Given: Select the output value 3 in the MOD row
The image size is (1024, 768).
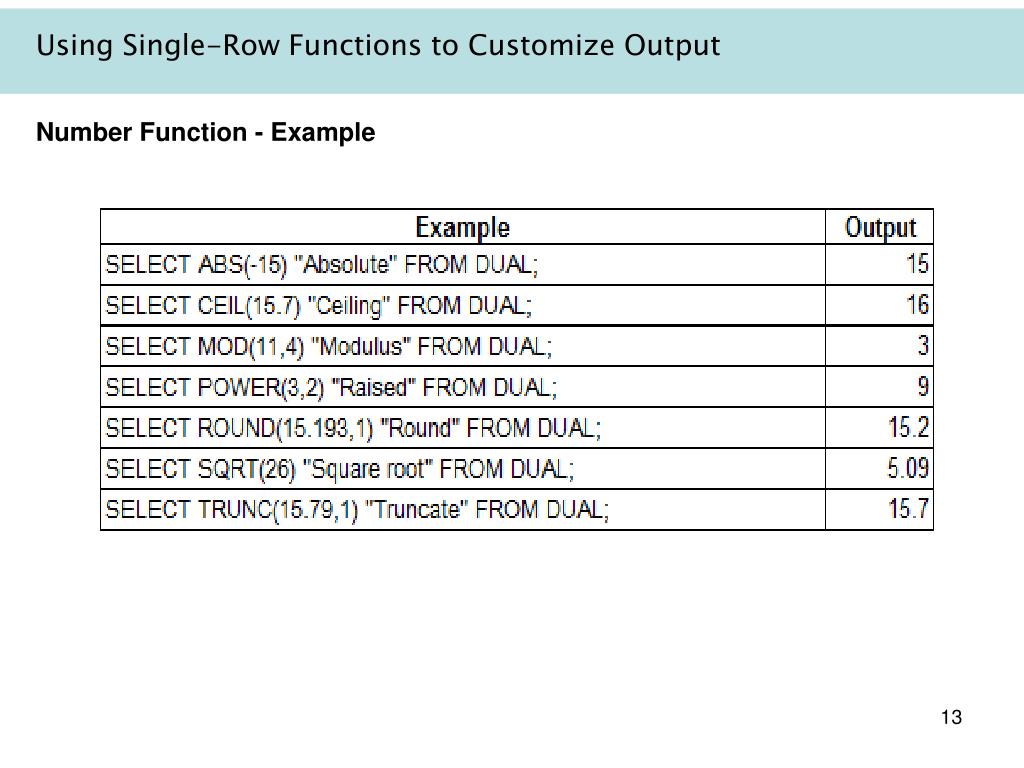Looking at the screenshot, I should click(x=923, y=345).
